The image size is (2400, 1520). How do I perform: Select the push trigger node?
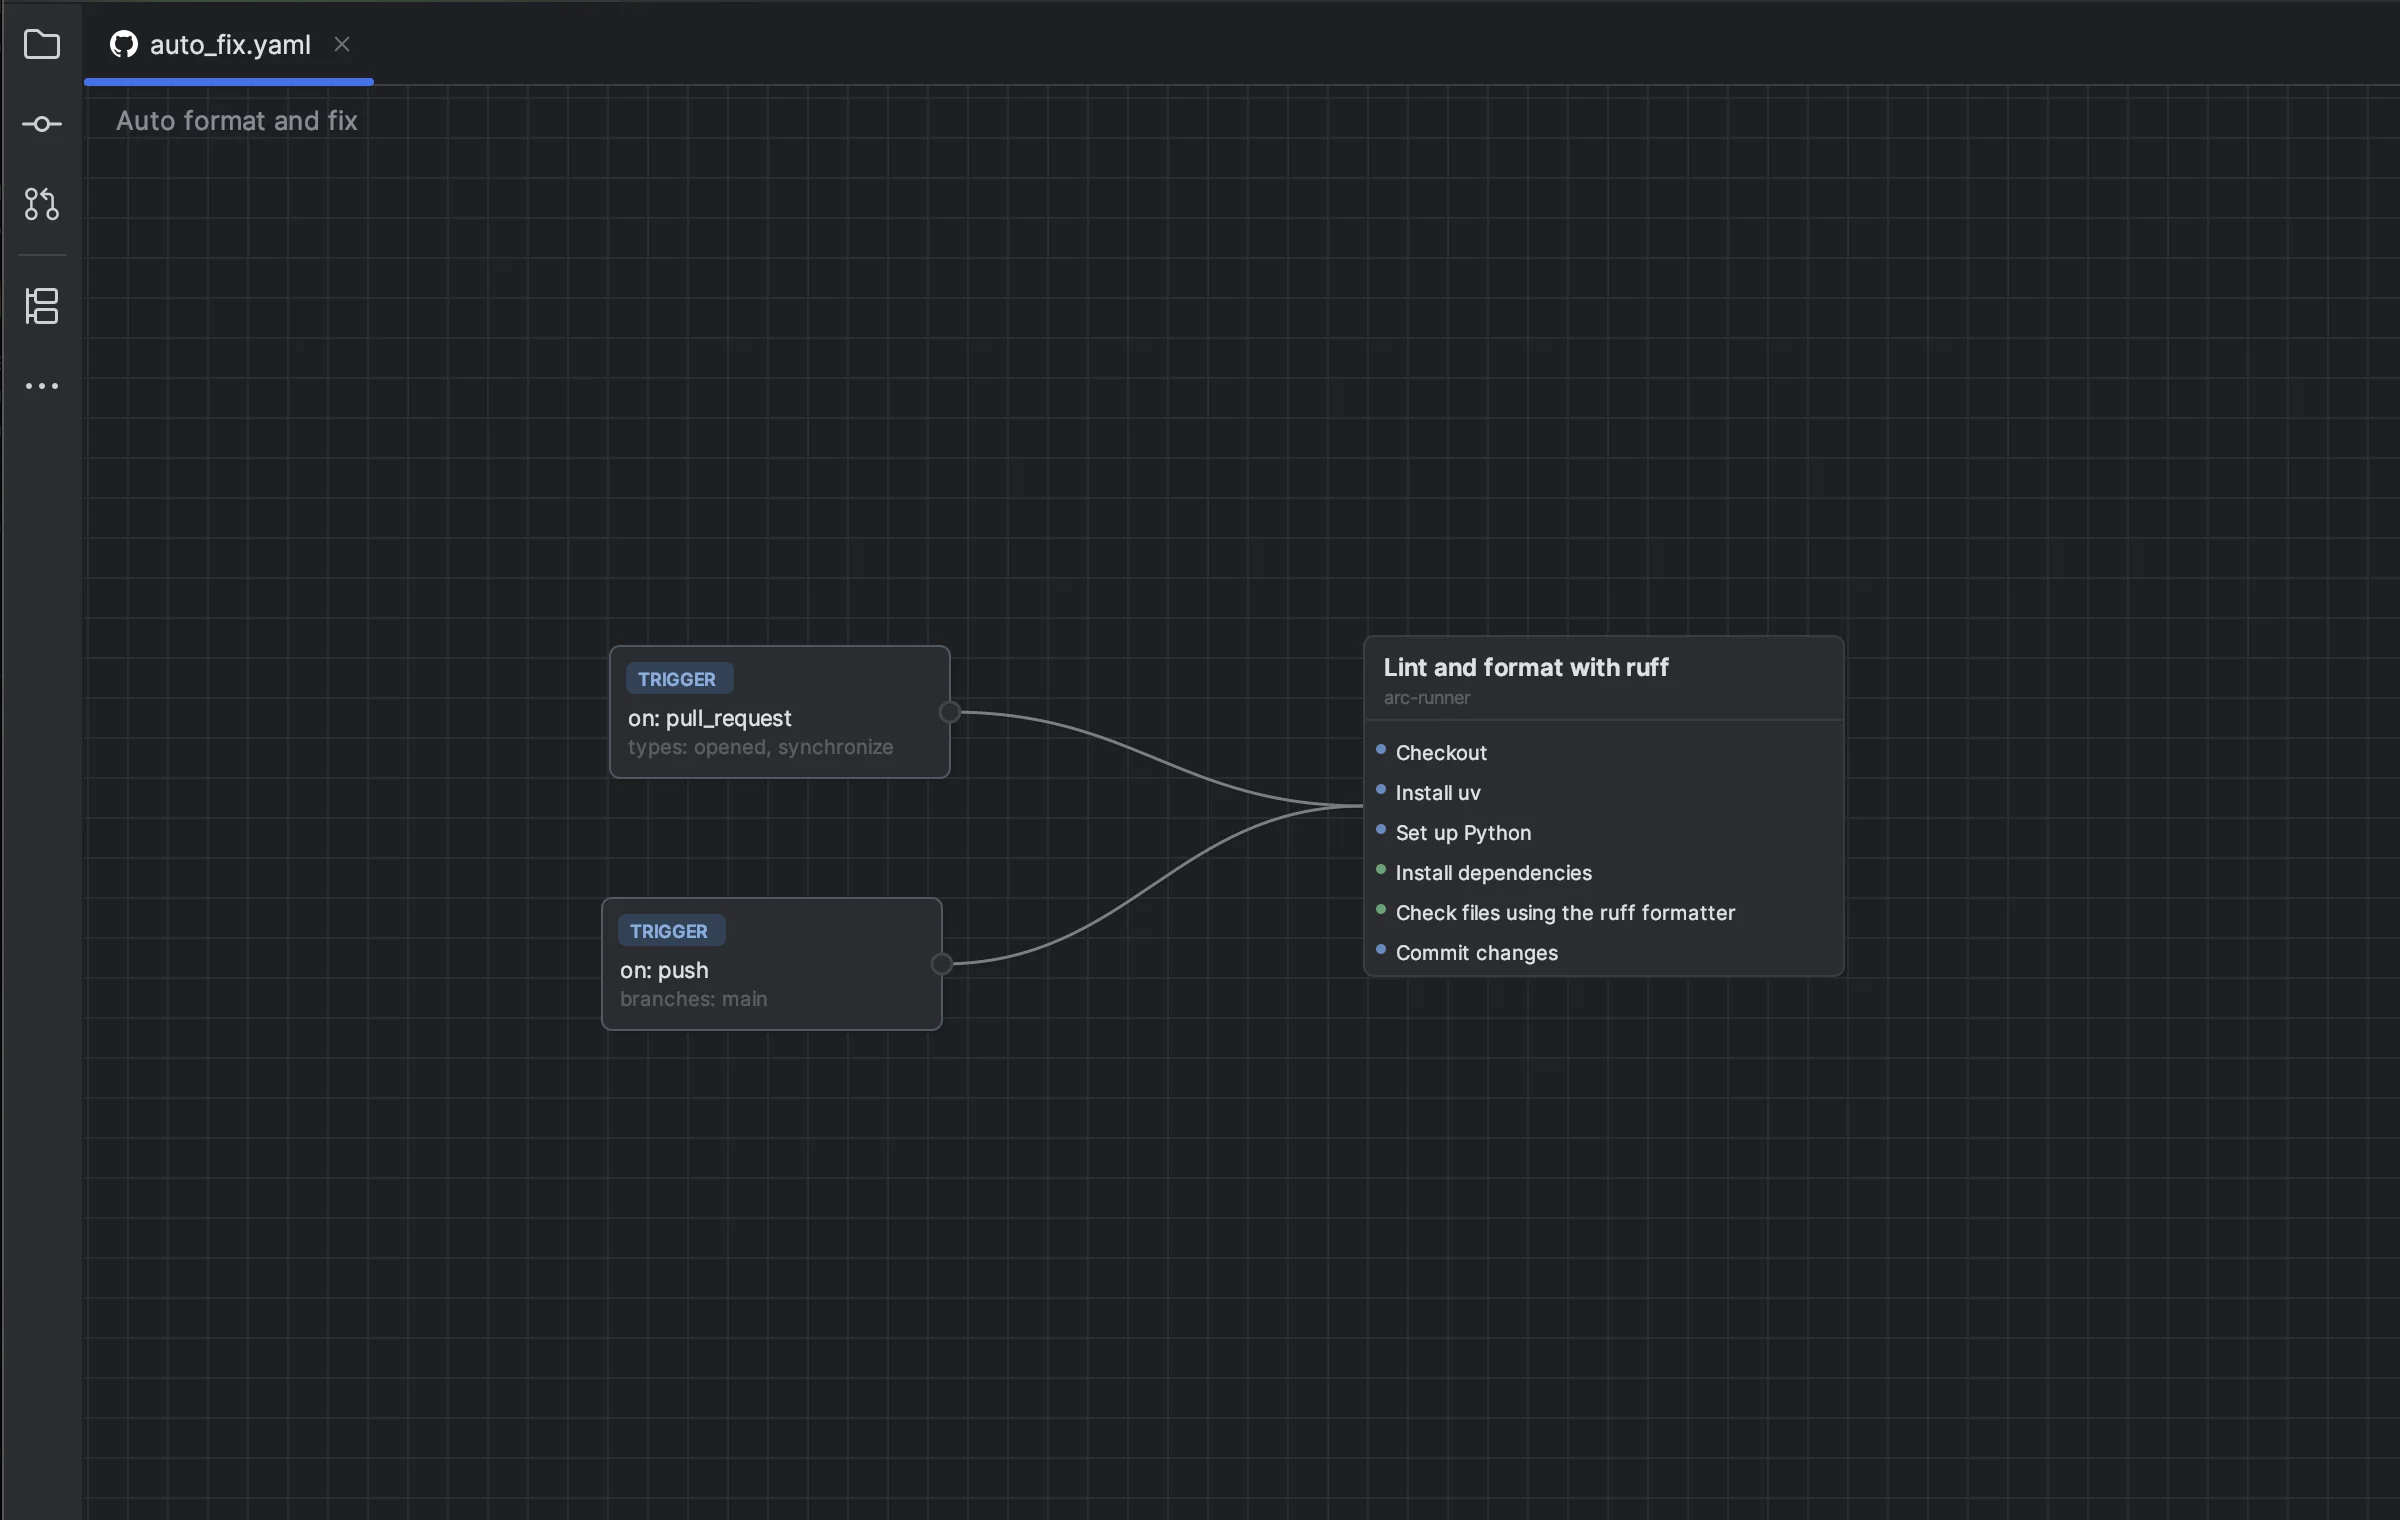(772, 964)
